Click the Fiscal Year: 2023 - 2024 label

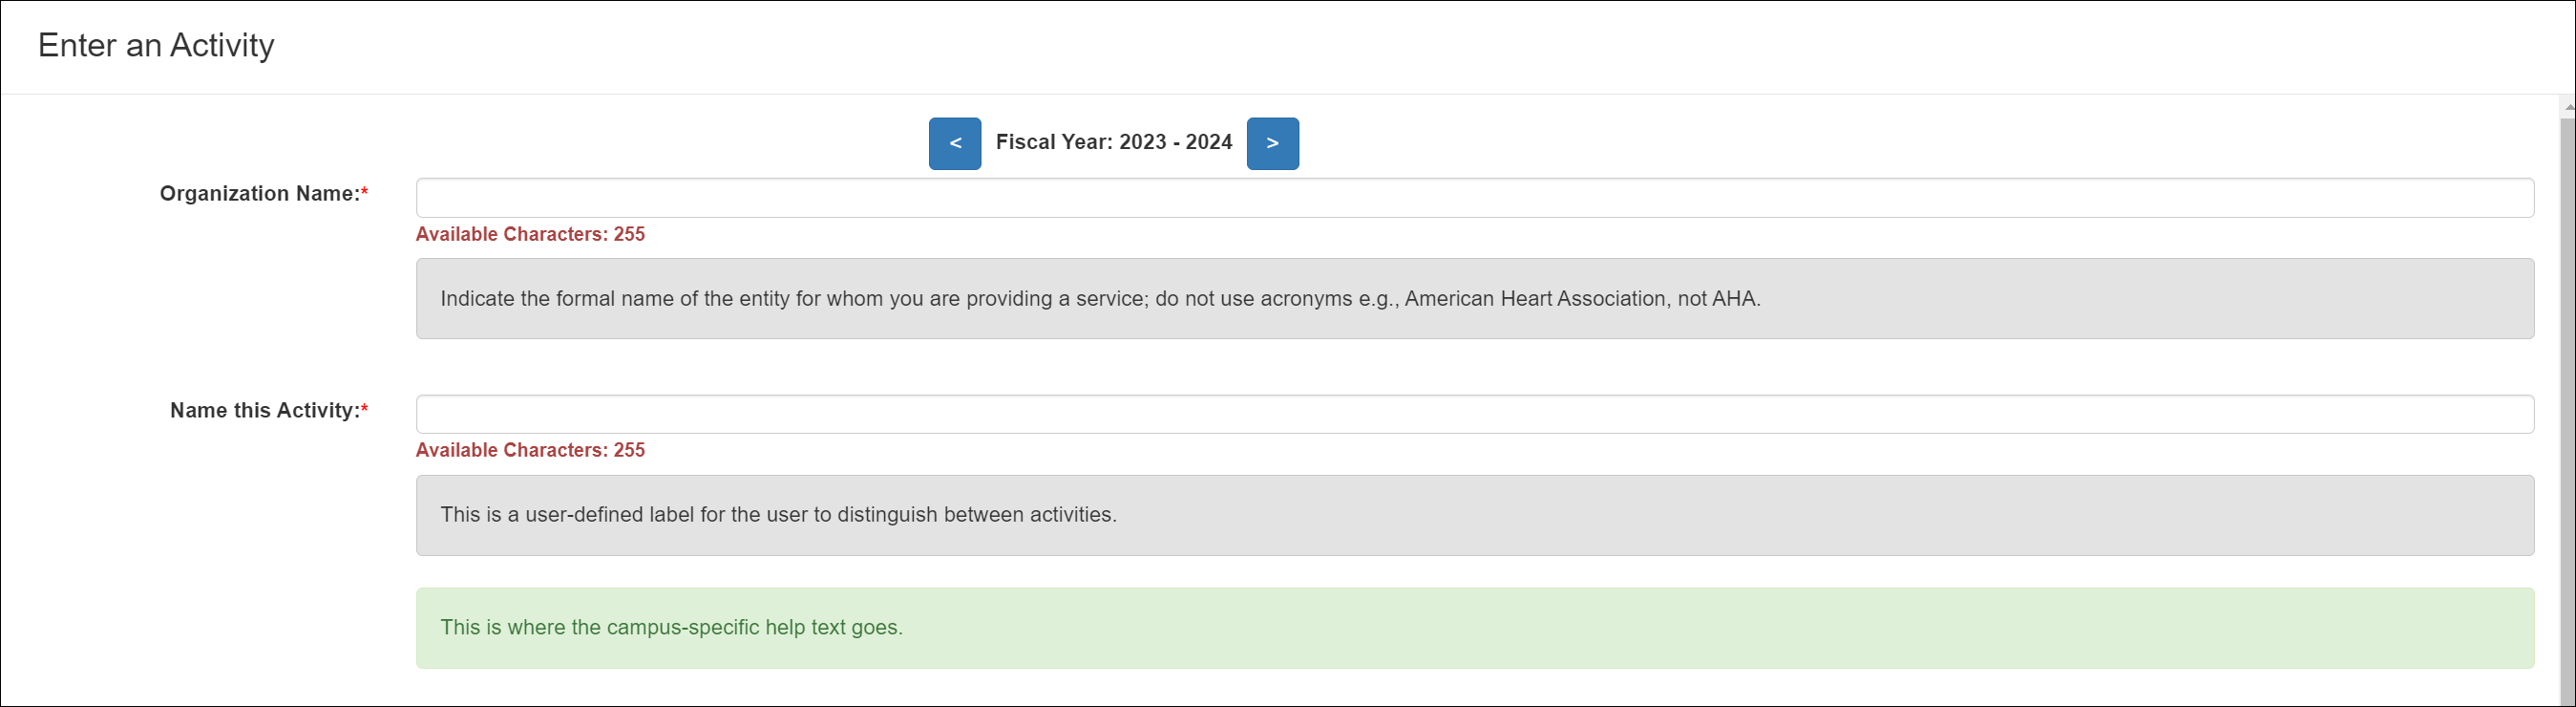click(x=1113, y=142)
